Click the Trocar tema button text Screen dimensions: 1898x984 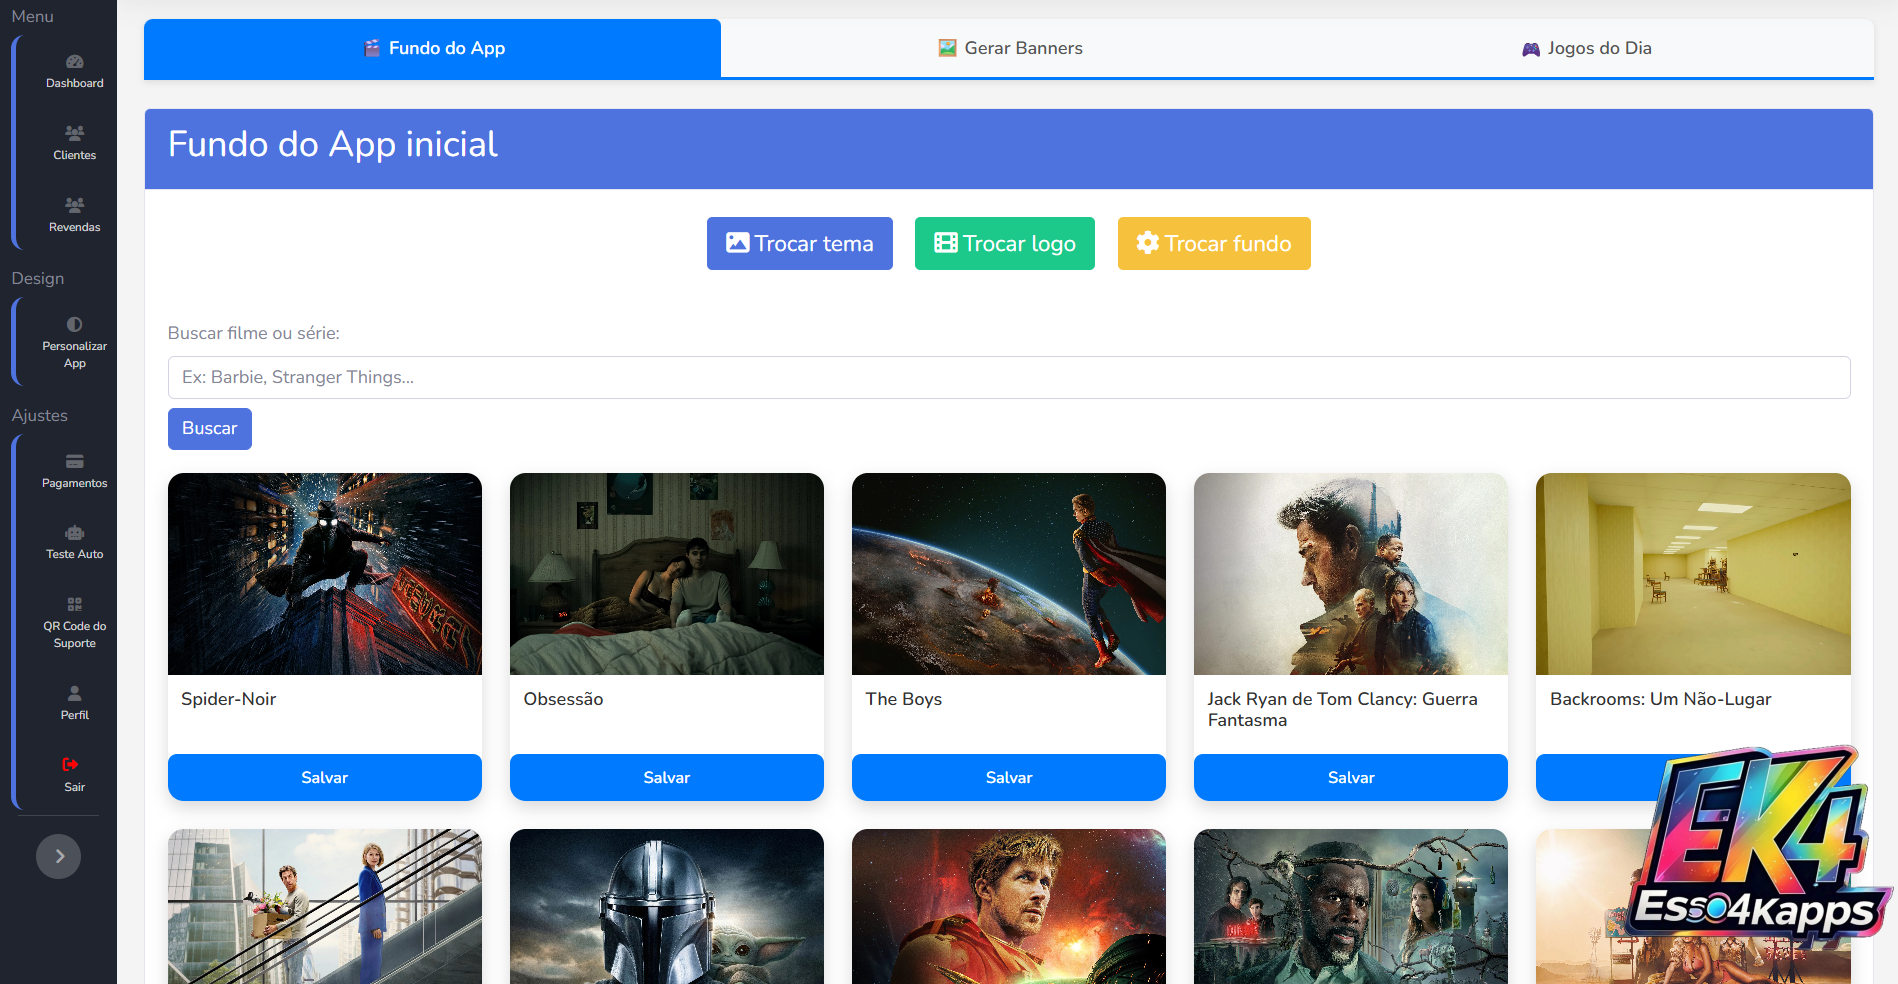pos(813,243)
